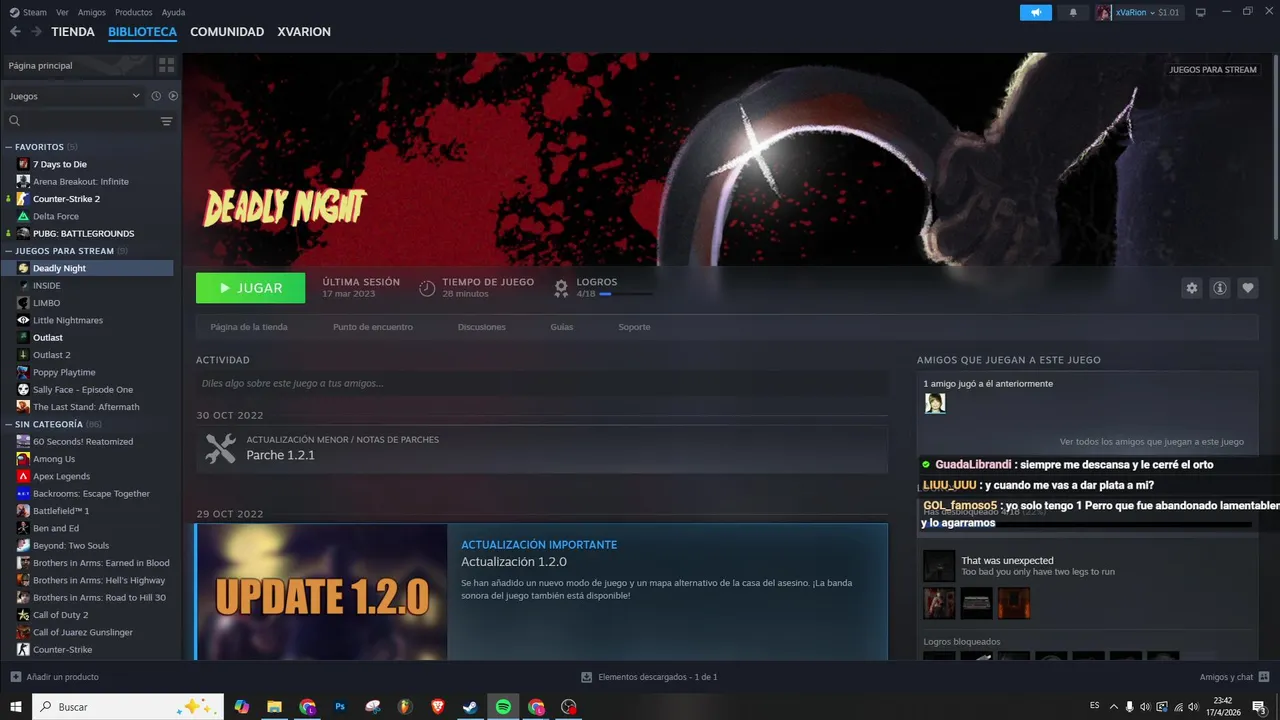Open the Productos menu
Image resolution: width=1280 pixels, height=720 pixels.
click(x=134, y=12)
